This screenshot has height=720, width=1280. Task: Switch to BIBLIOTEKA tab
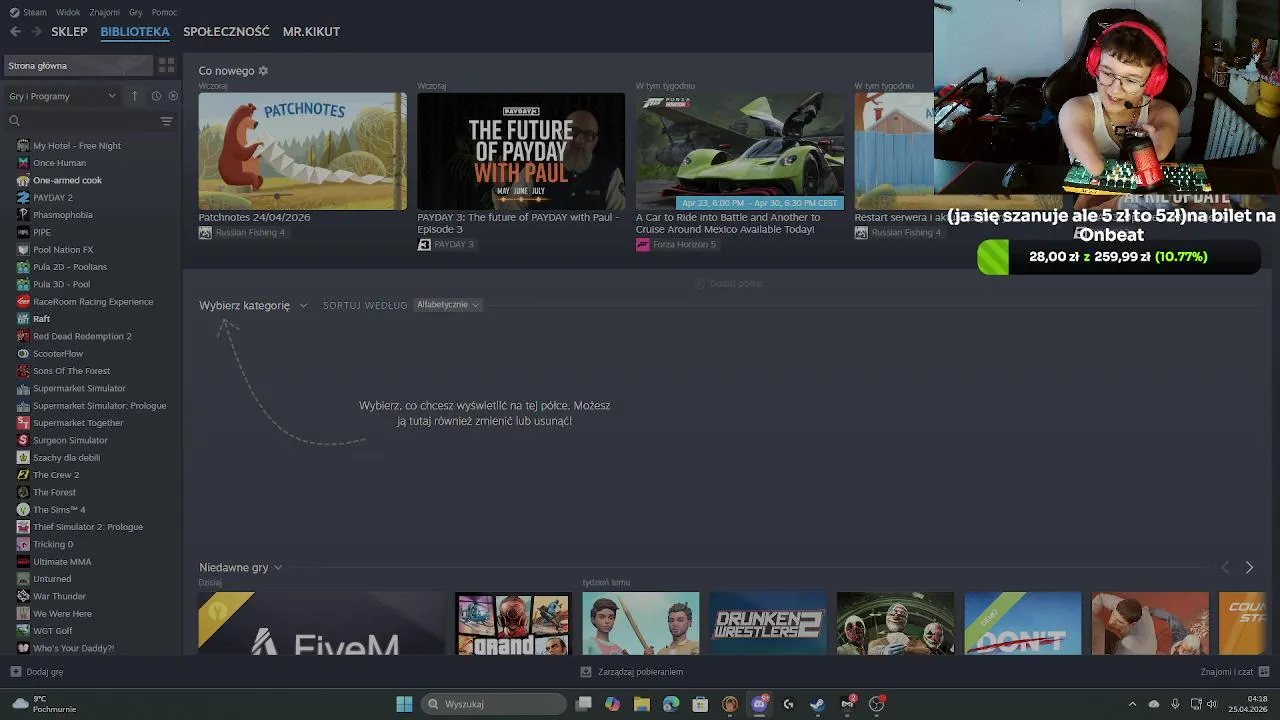coord(135,32)
